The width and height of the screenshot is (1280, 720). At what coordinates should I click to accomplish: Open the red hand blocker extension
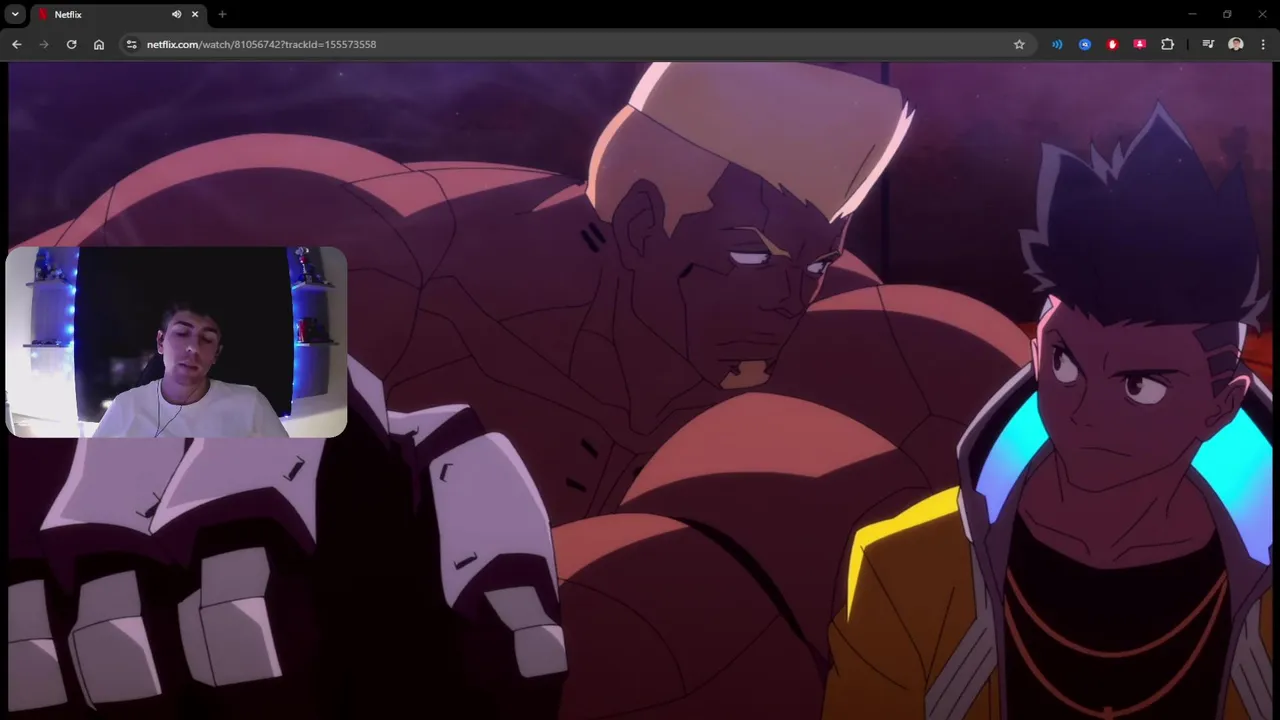[x=1112, y=44]
